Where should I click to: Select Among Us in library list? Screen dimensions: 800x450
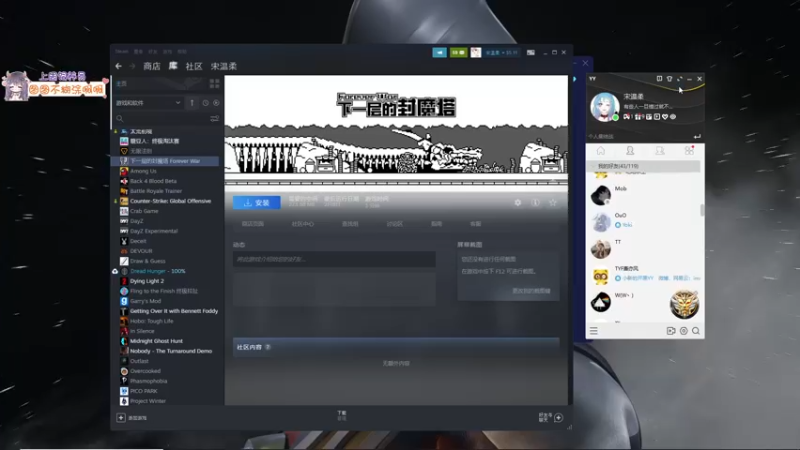click(143, 171)
